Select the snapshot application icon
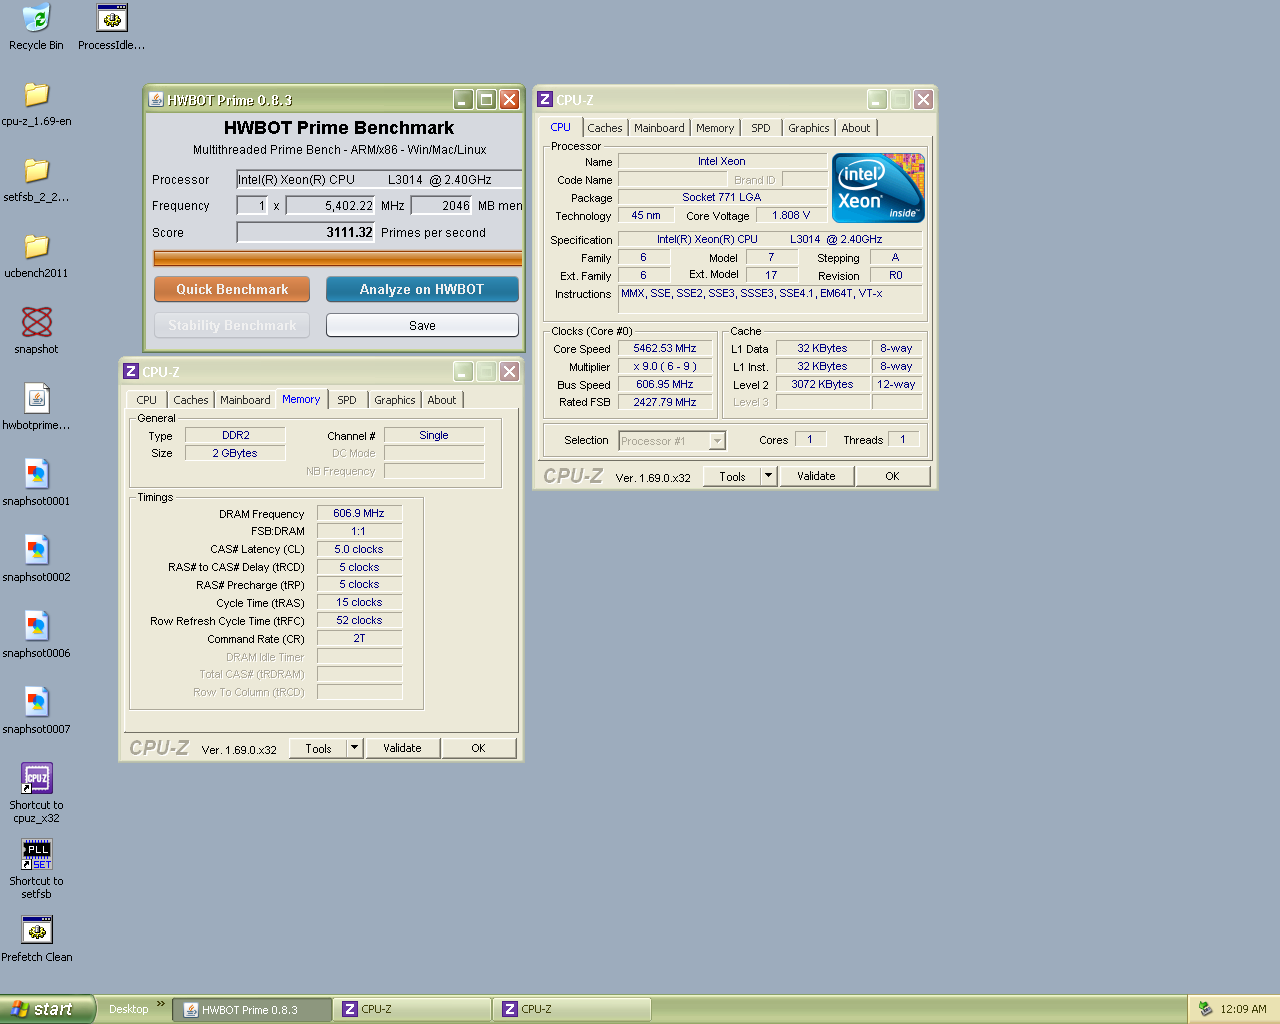This screenshot has width=1280, height=1024. (36, 322)
